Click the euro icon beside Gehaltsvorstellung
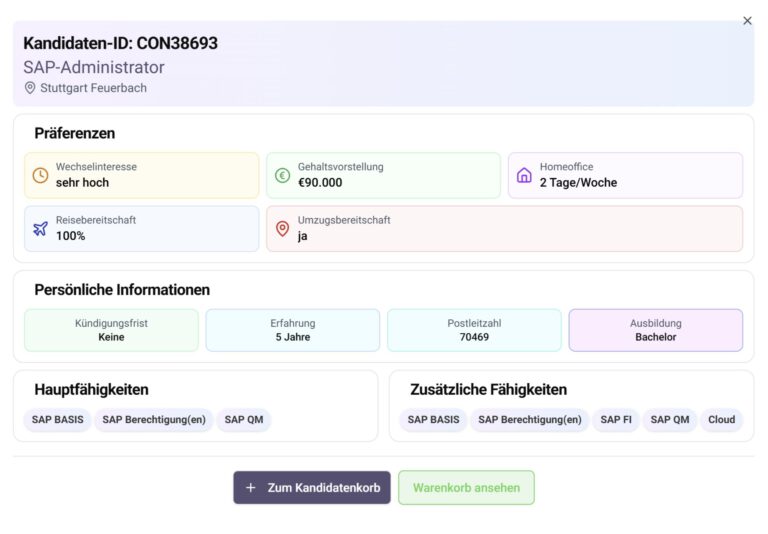 pyautogui.click(x=282, y=175)
